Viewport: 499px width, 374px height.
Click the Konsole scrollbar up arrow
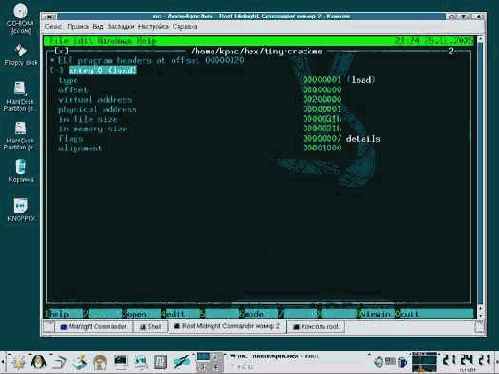pos(480,39)
